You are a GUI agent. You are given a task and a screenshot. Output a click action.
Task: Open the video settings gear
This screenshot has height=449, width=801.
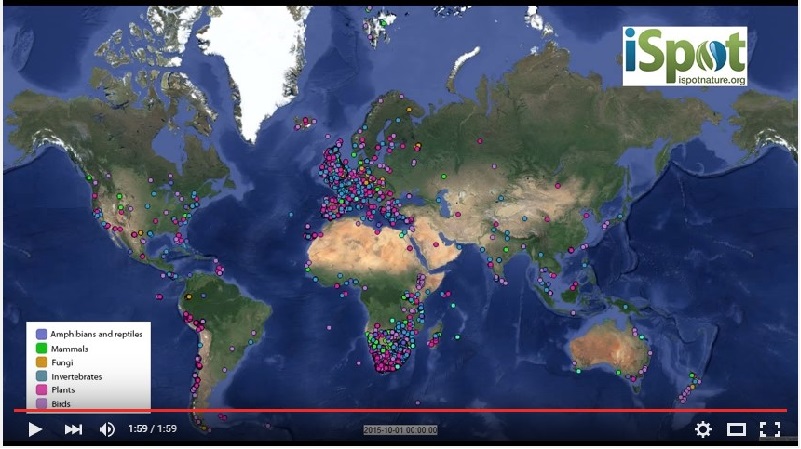[x=703, y=429]
